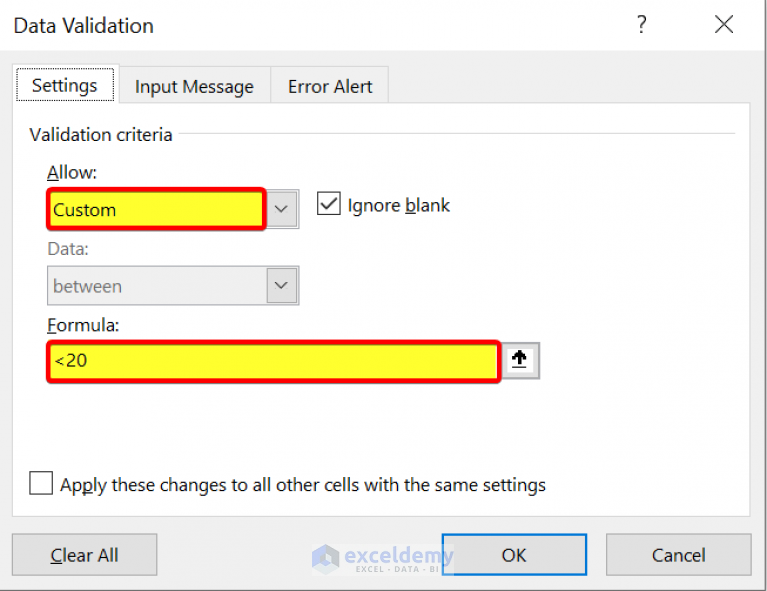Click the Clear All button
This screenshot has width=767, height=591.
85,555
